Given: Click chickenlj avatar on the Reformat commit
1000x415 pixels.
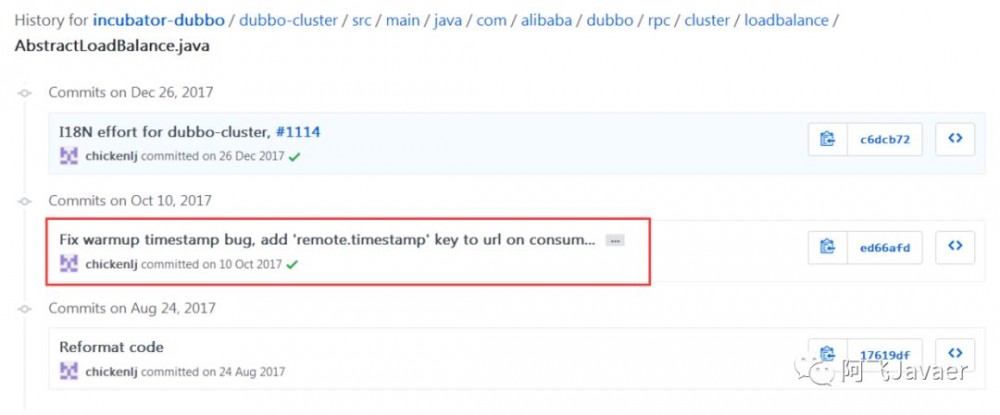Looking at the screenshot, I should [69, 372].
